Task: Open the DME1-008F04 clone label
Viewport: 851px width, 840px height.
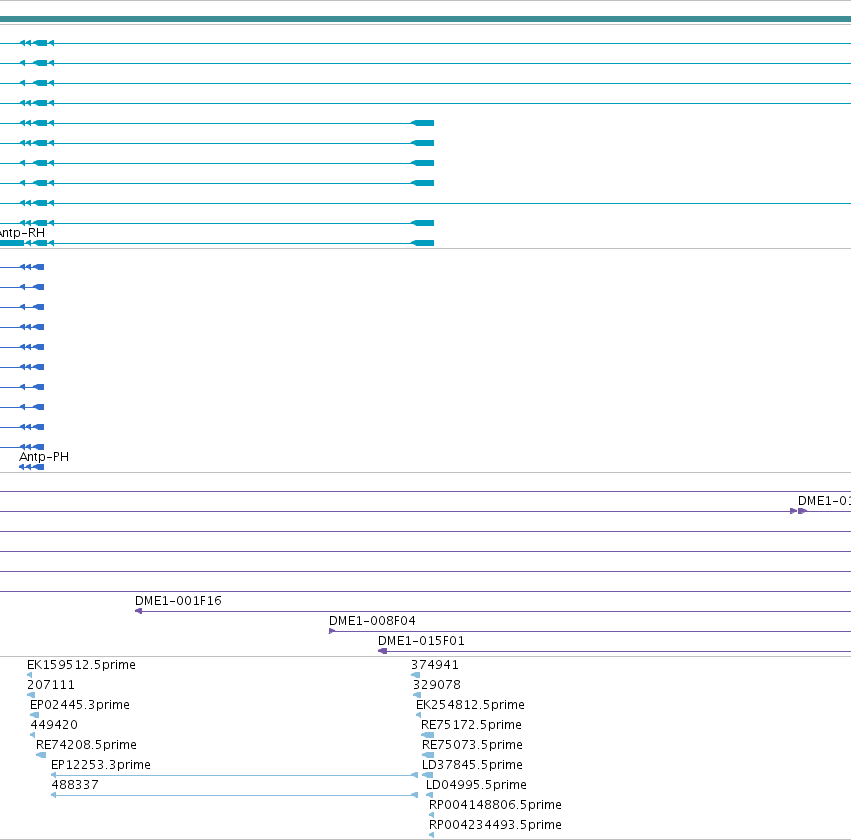Action: [x=372, y=621]
